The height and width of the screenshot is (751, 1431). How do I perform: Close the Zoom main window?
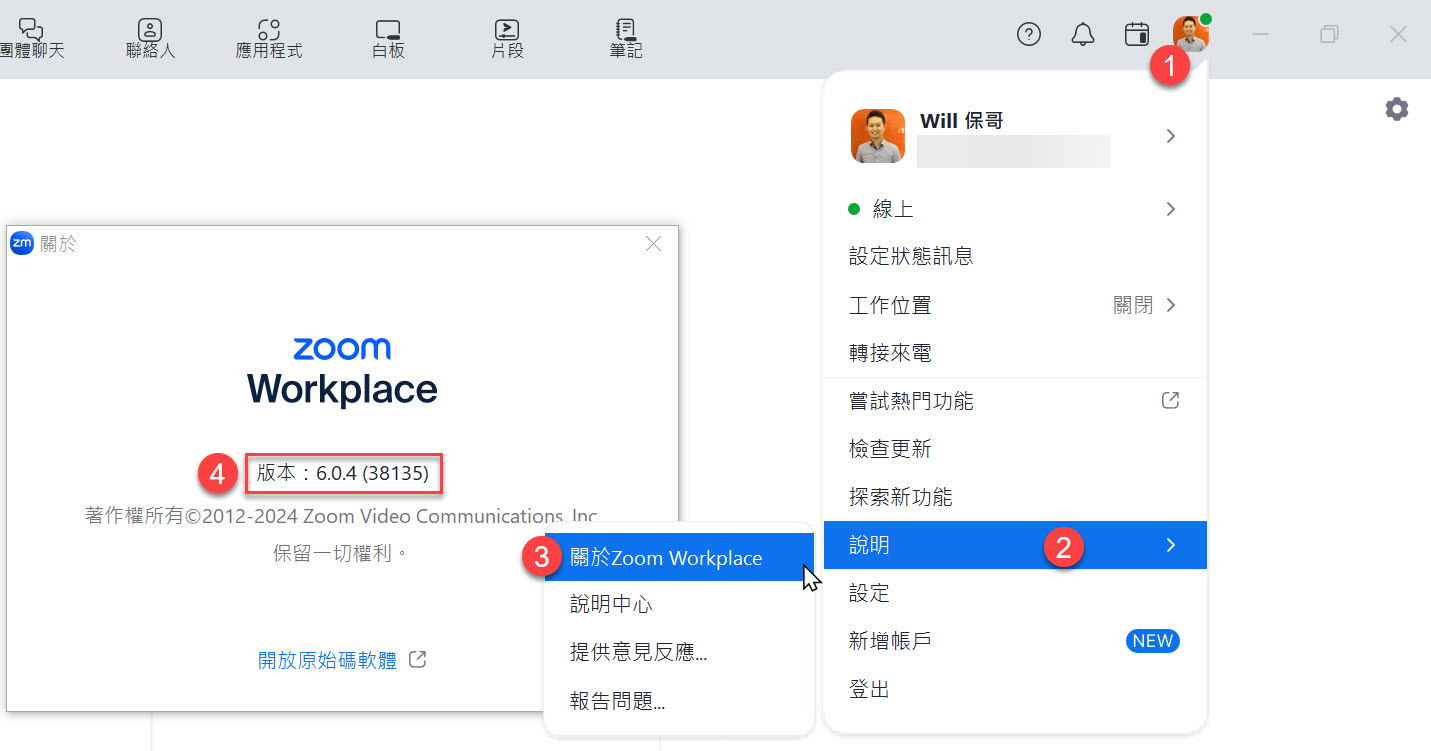(1398, 34)
